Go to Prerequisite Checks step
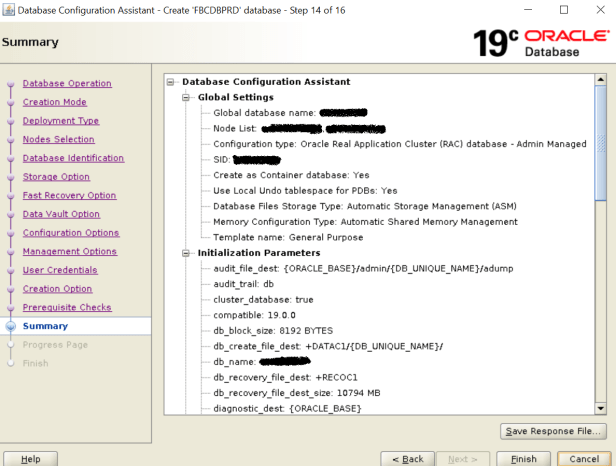Screen dimensions: 616x466 pyautogui.click(x=67, y=307)
